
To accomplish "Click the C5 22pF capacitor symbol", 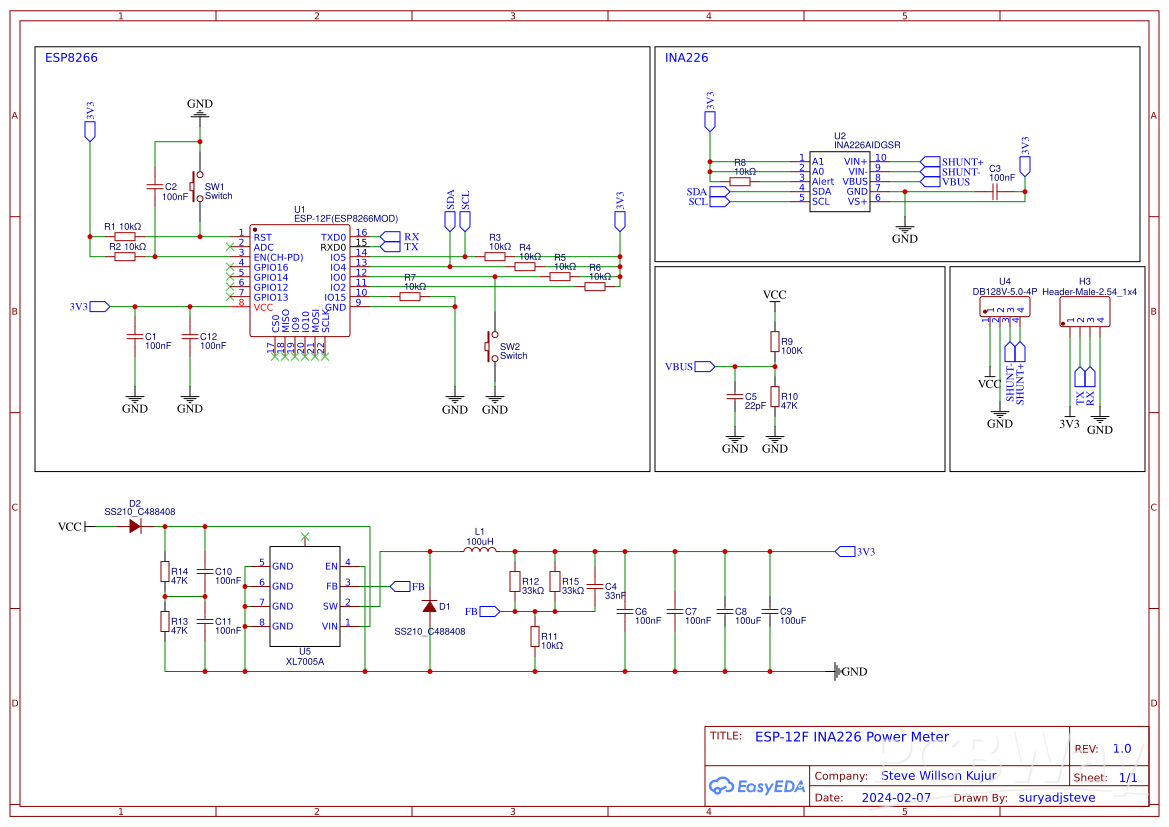I will coord(735,397).
